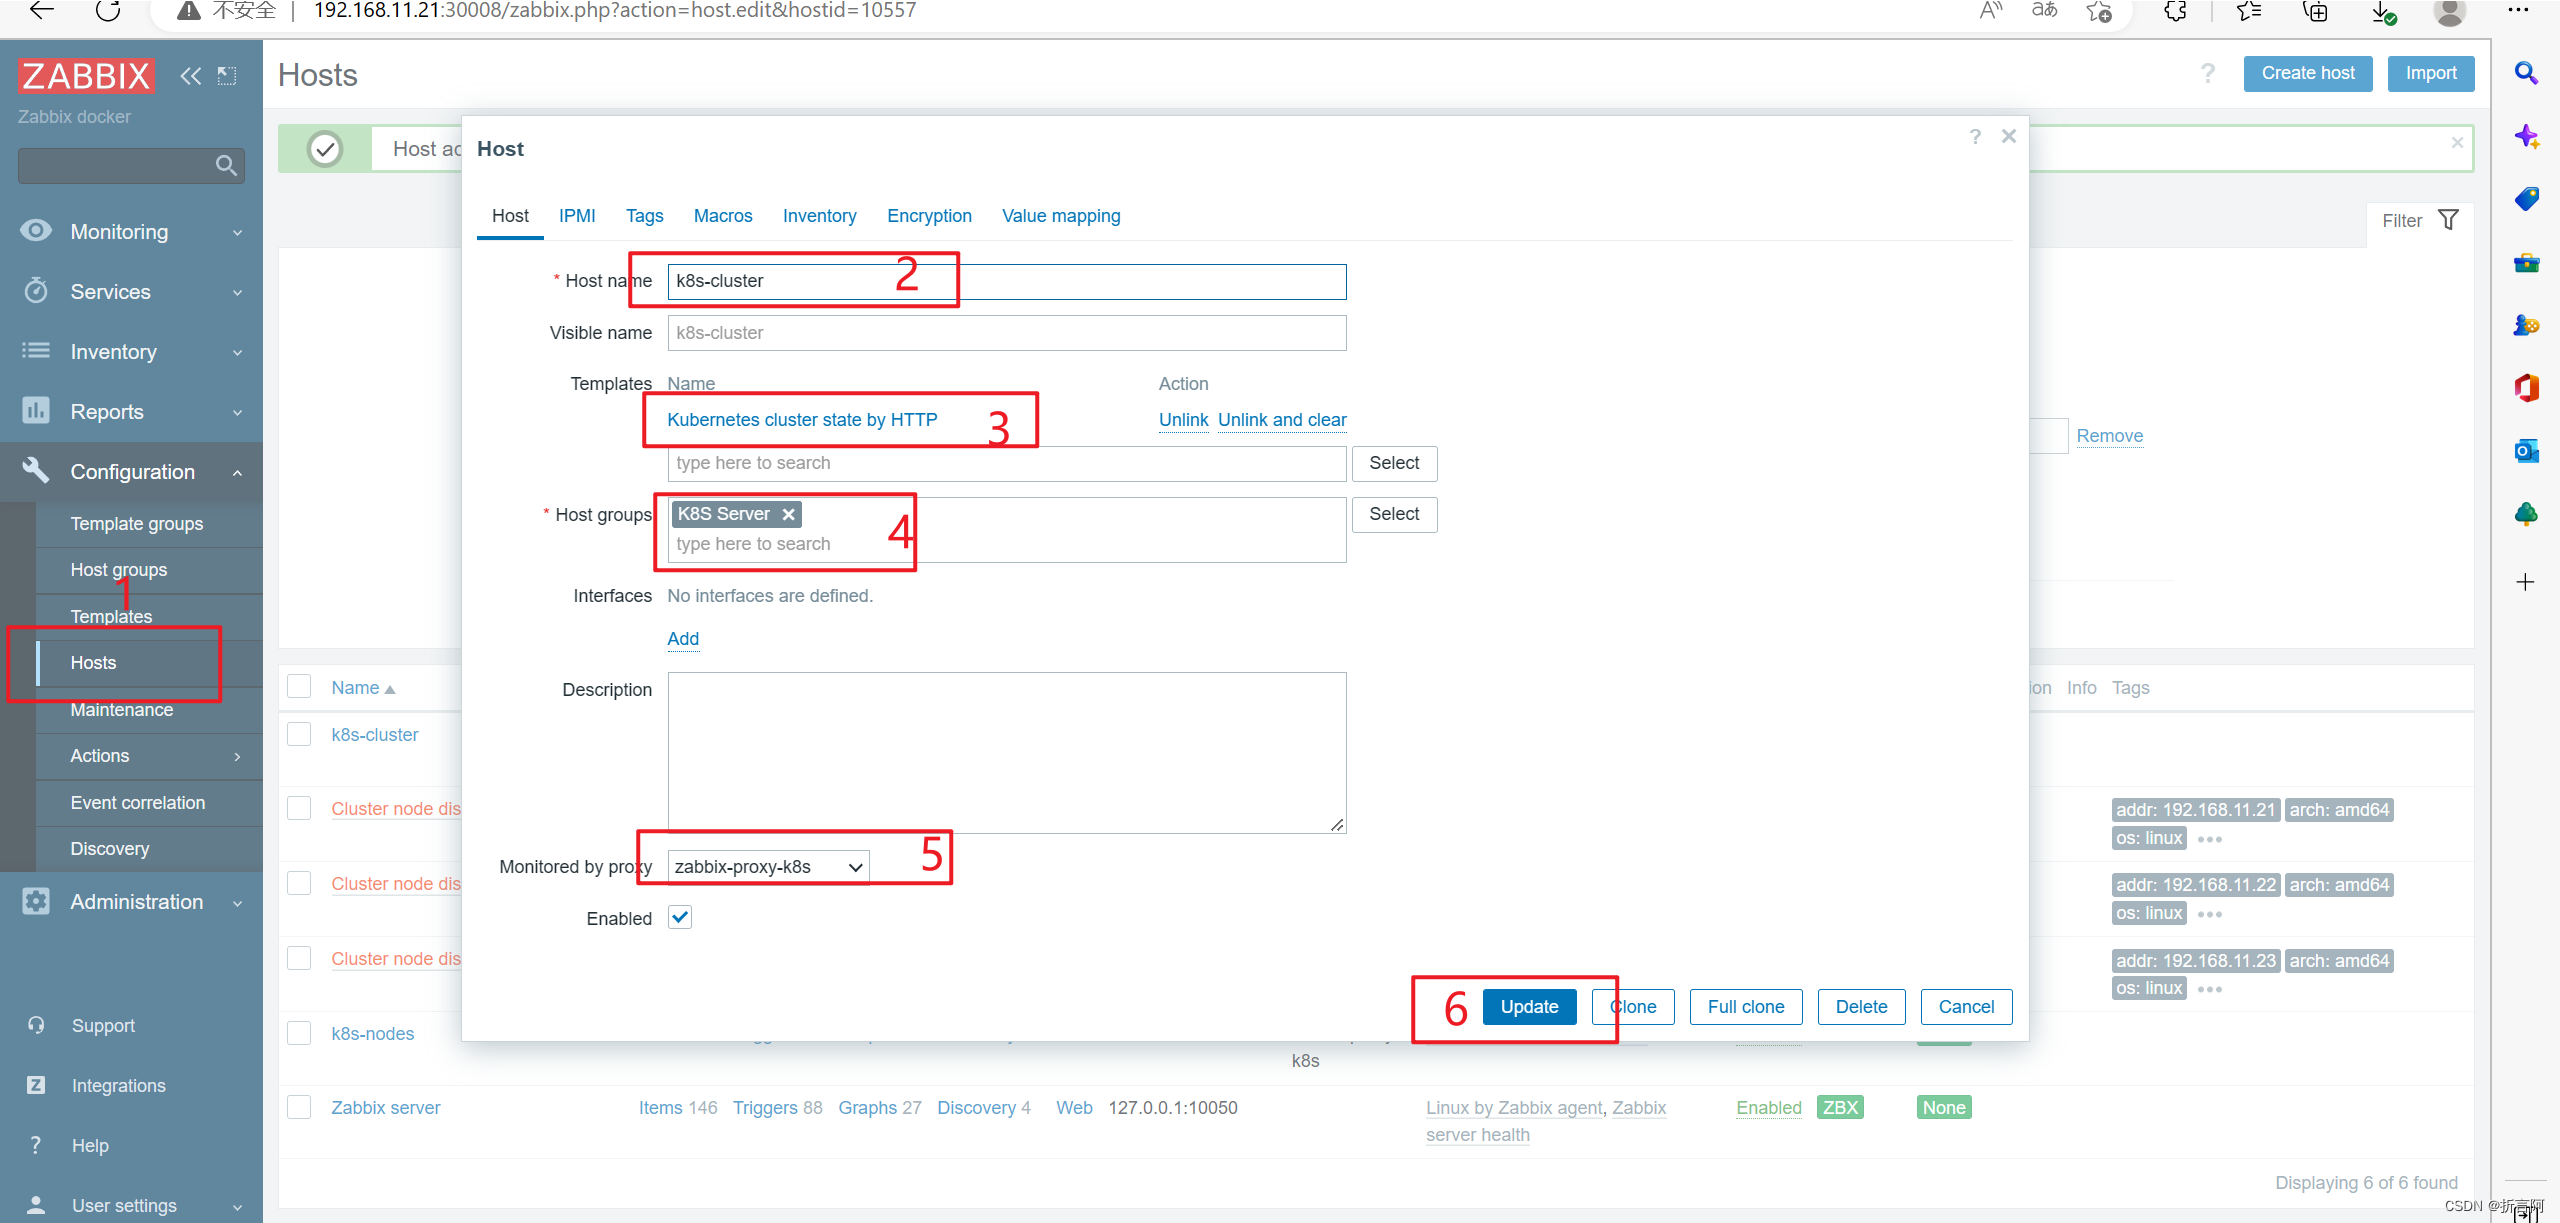This screenshot has height=1223, width=2560.
Task: Click Unlink and clear link
Action: (x=1282, y=420)
